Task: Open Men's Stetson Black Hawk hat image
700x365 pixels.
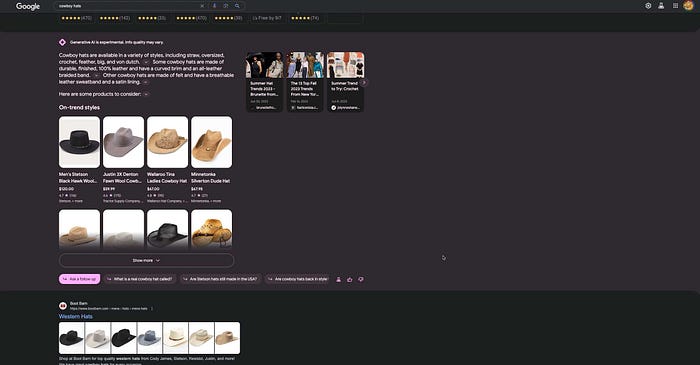Action: tap(79, 142)
